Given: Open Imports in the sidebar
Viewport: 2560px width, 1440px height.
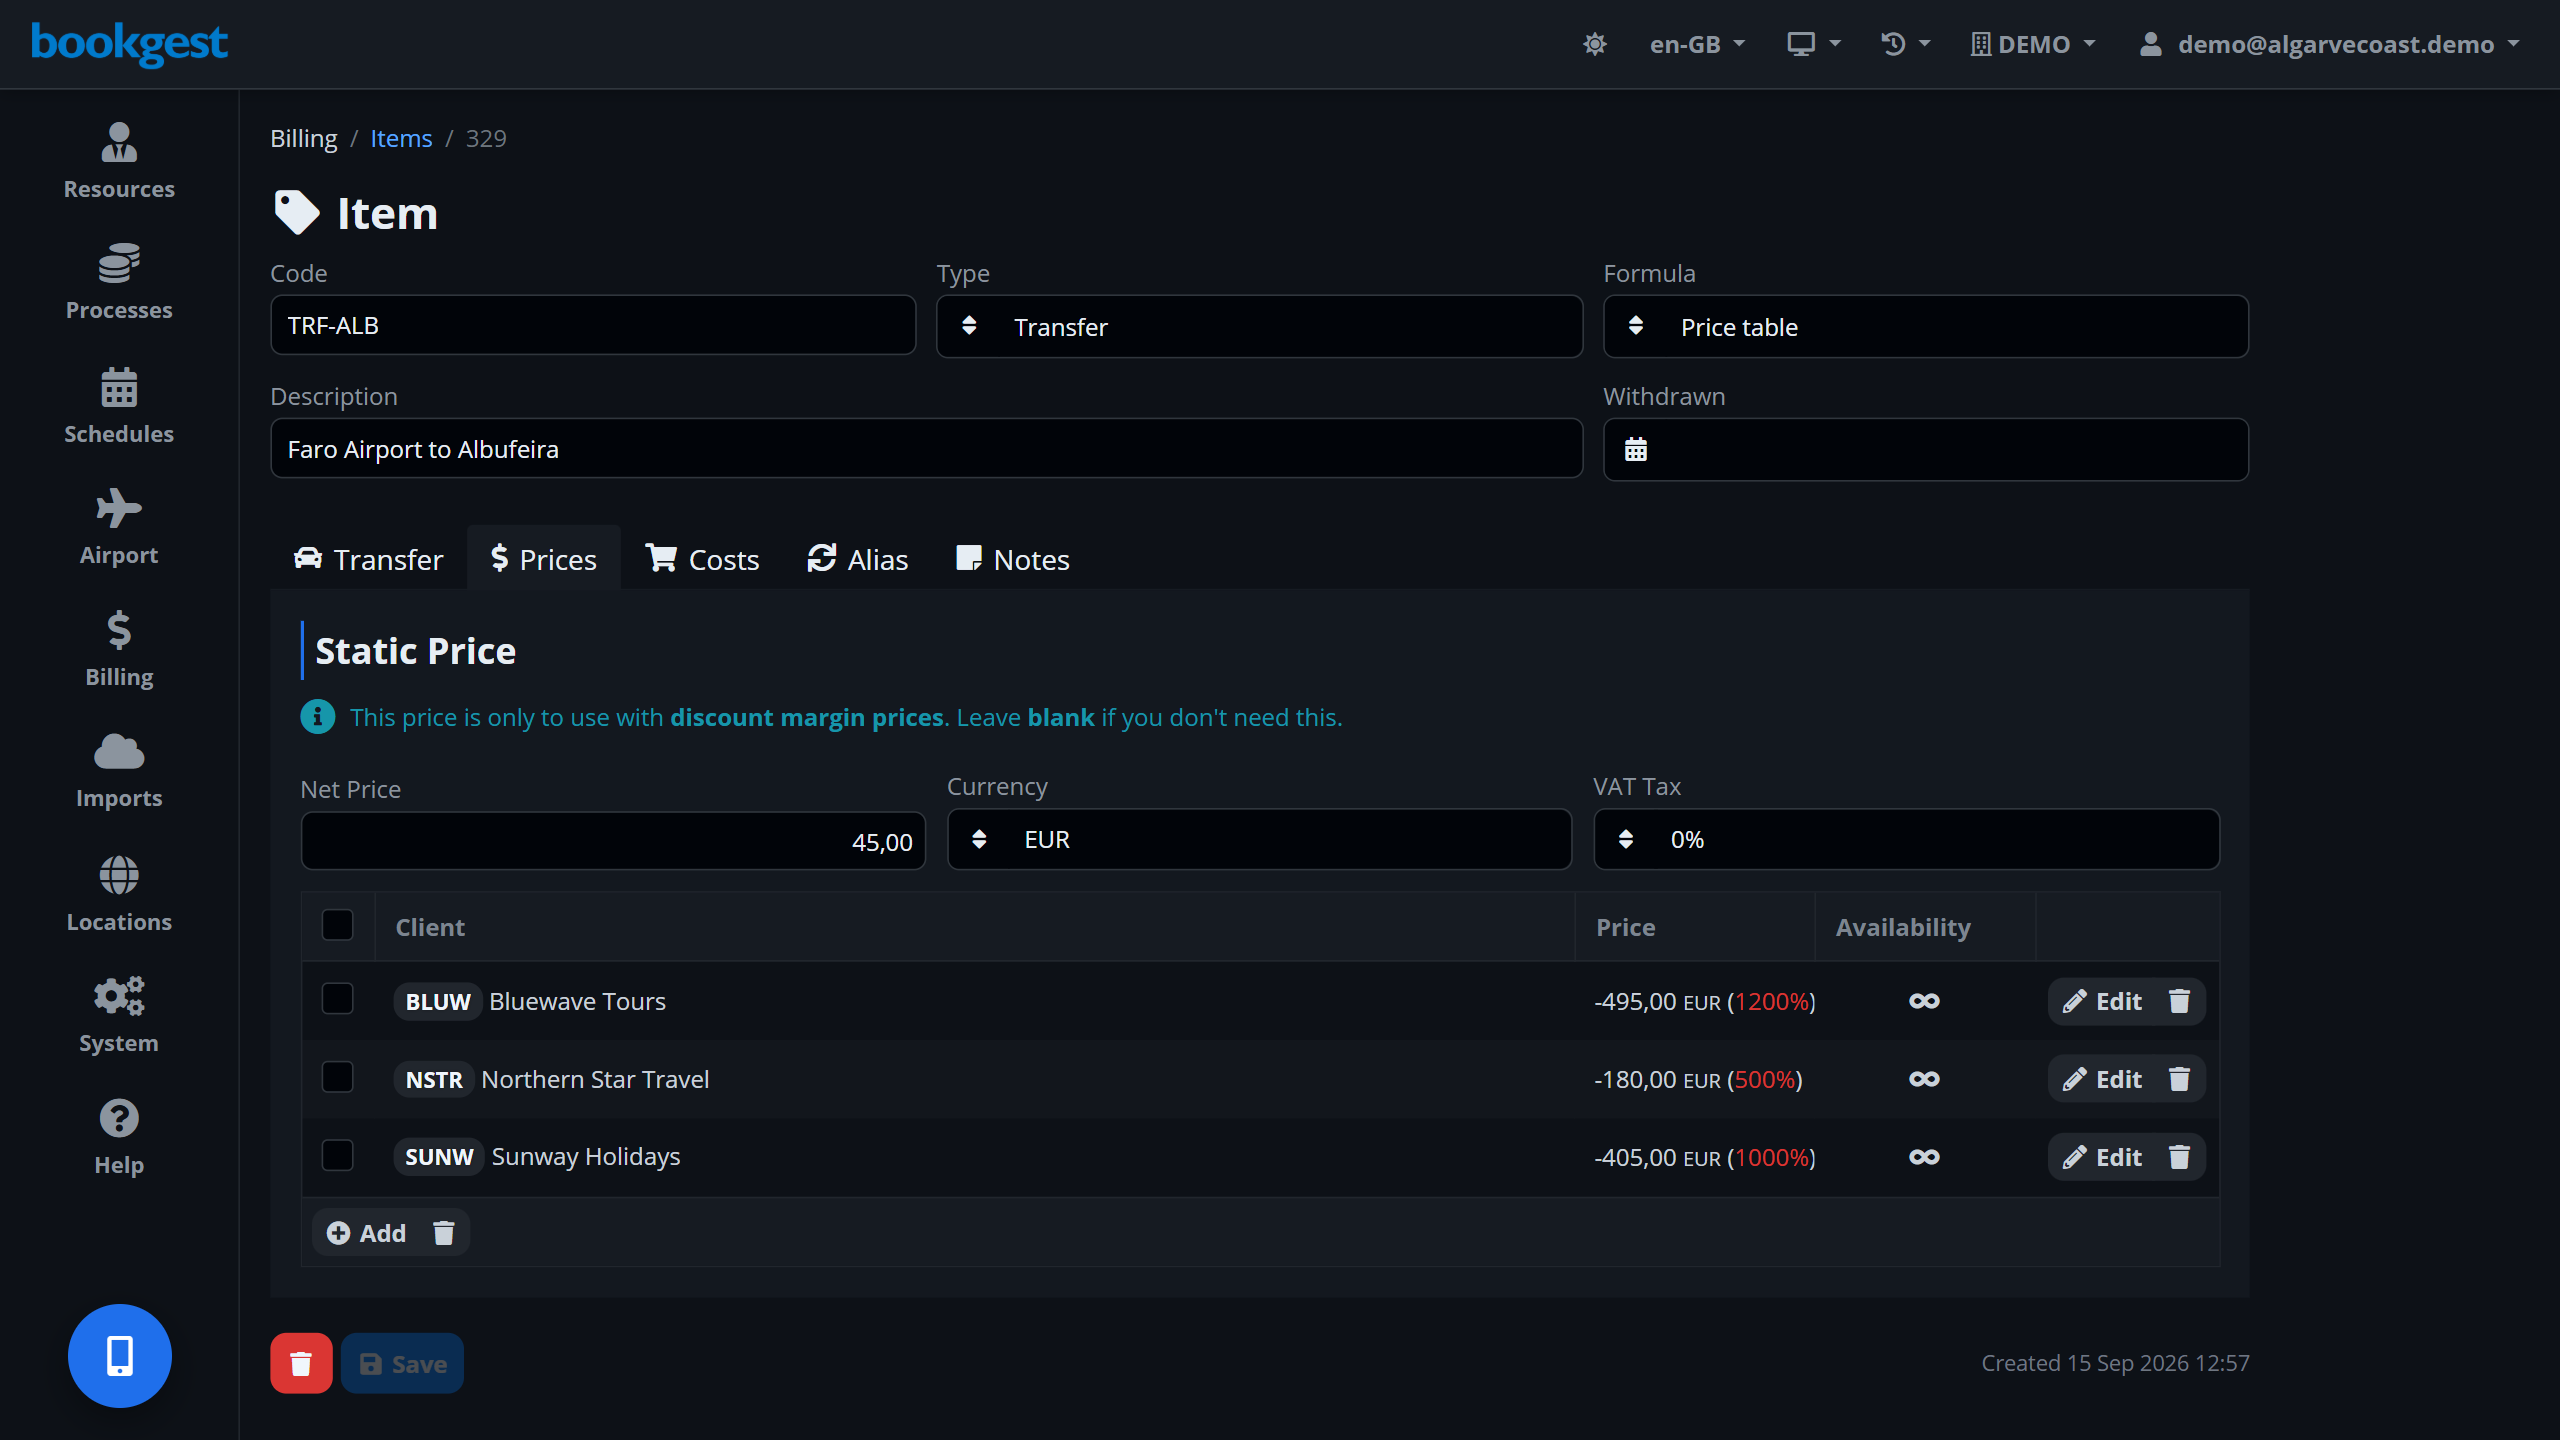Looking at the screenshot, I should click(x=119, y=771).
